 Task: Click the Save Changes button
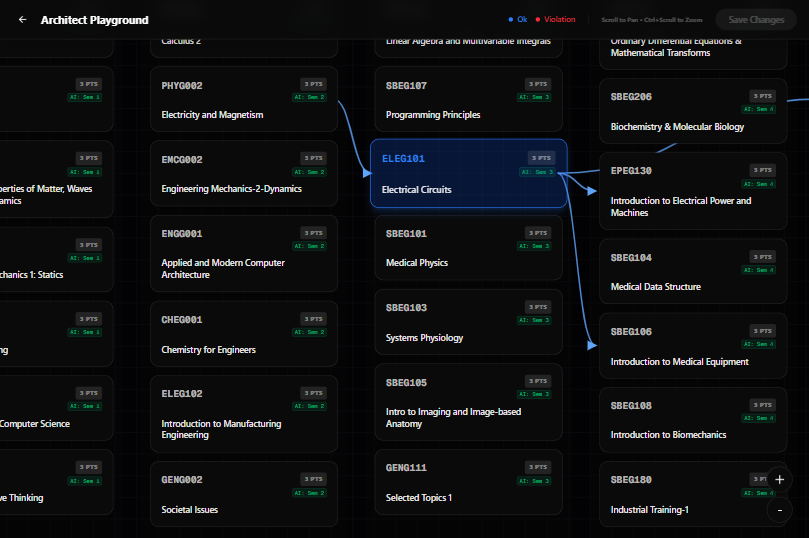pos(756,20)
